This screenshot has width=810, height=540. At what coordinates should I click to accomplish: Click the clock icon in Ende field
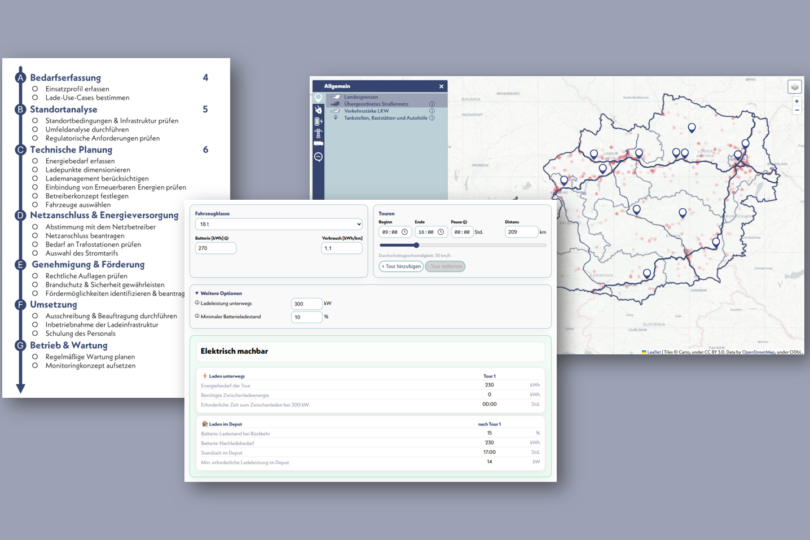[x=439, y=232]
